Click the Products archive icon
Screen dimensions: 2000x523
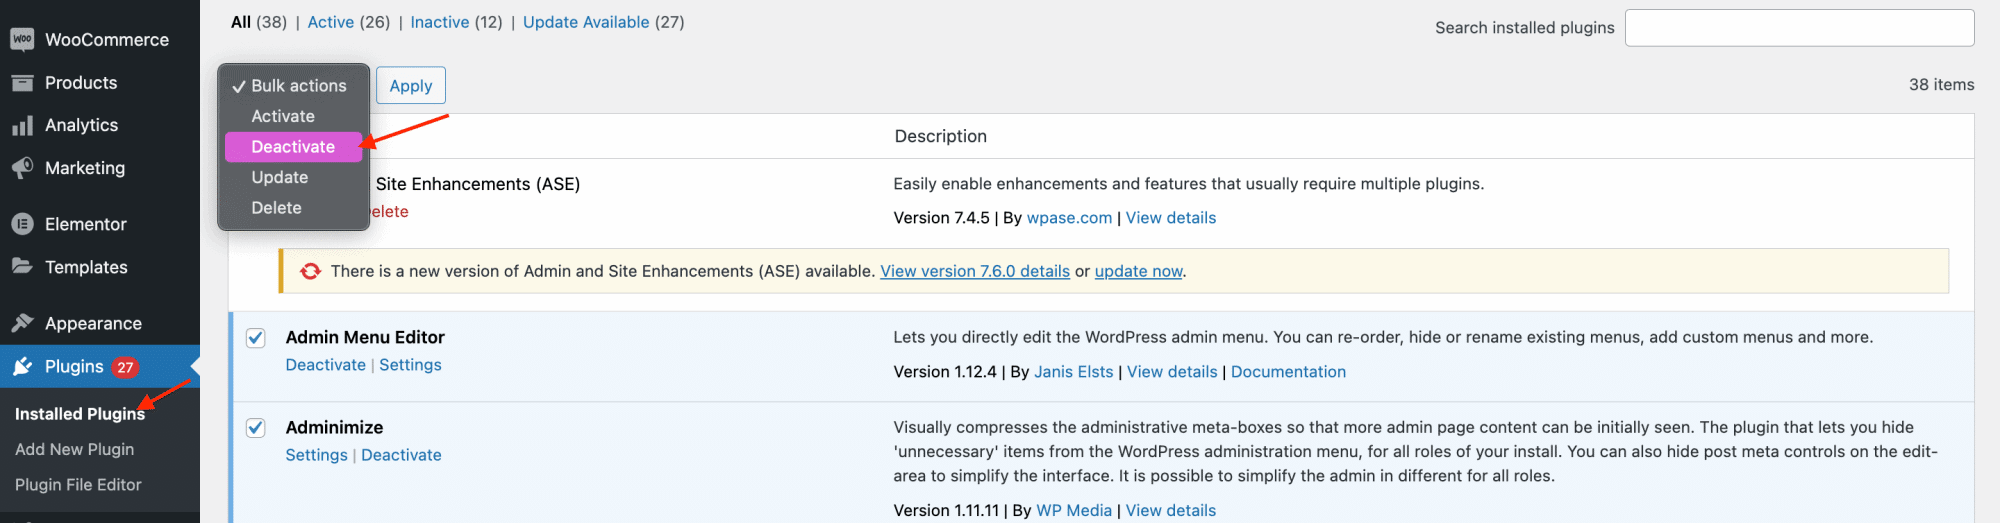click(22, 83)
